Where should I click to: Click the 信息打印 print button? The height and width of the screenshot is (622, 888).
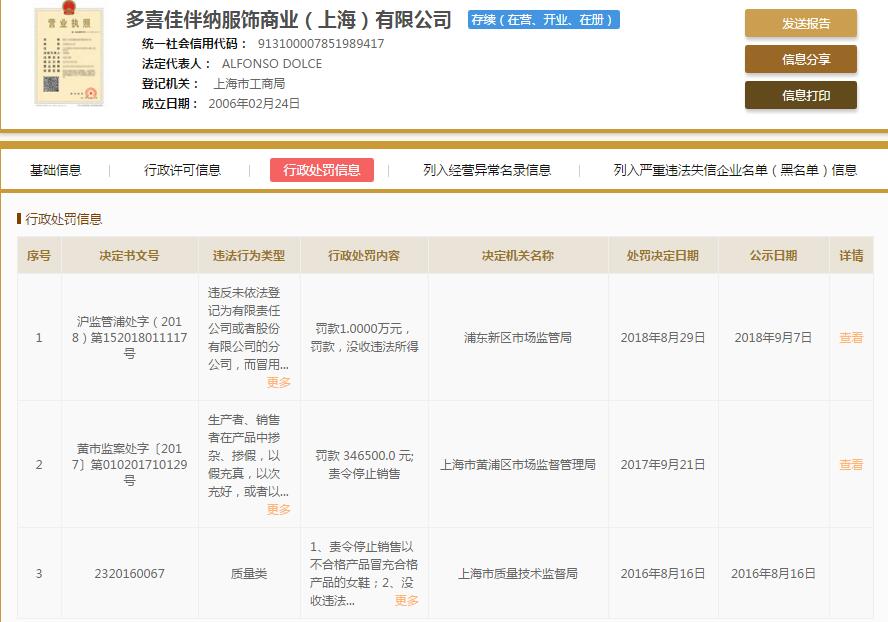[x=799, y=96]
